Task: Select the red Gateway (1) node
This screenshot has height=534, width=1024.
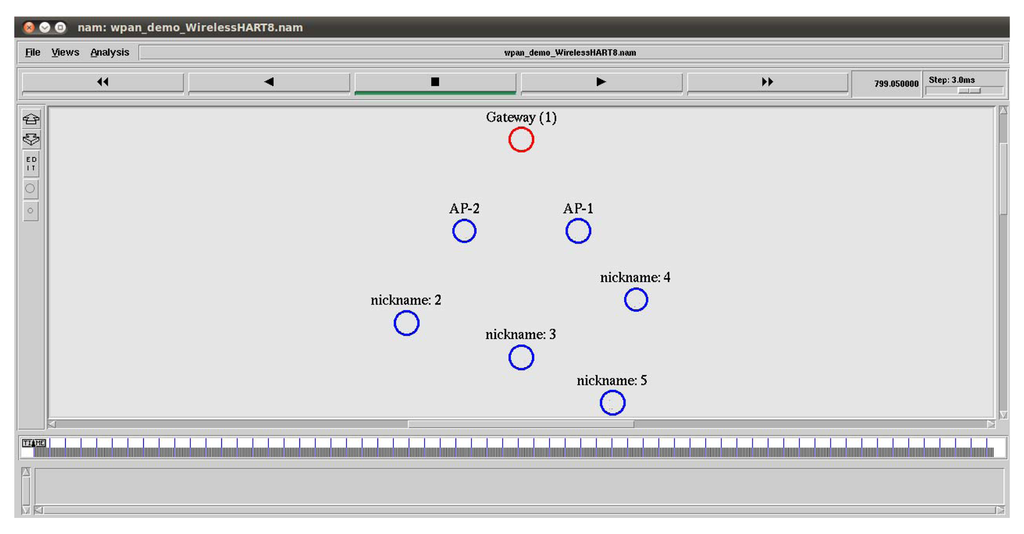Action: 521,140
